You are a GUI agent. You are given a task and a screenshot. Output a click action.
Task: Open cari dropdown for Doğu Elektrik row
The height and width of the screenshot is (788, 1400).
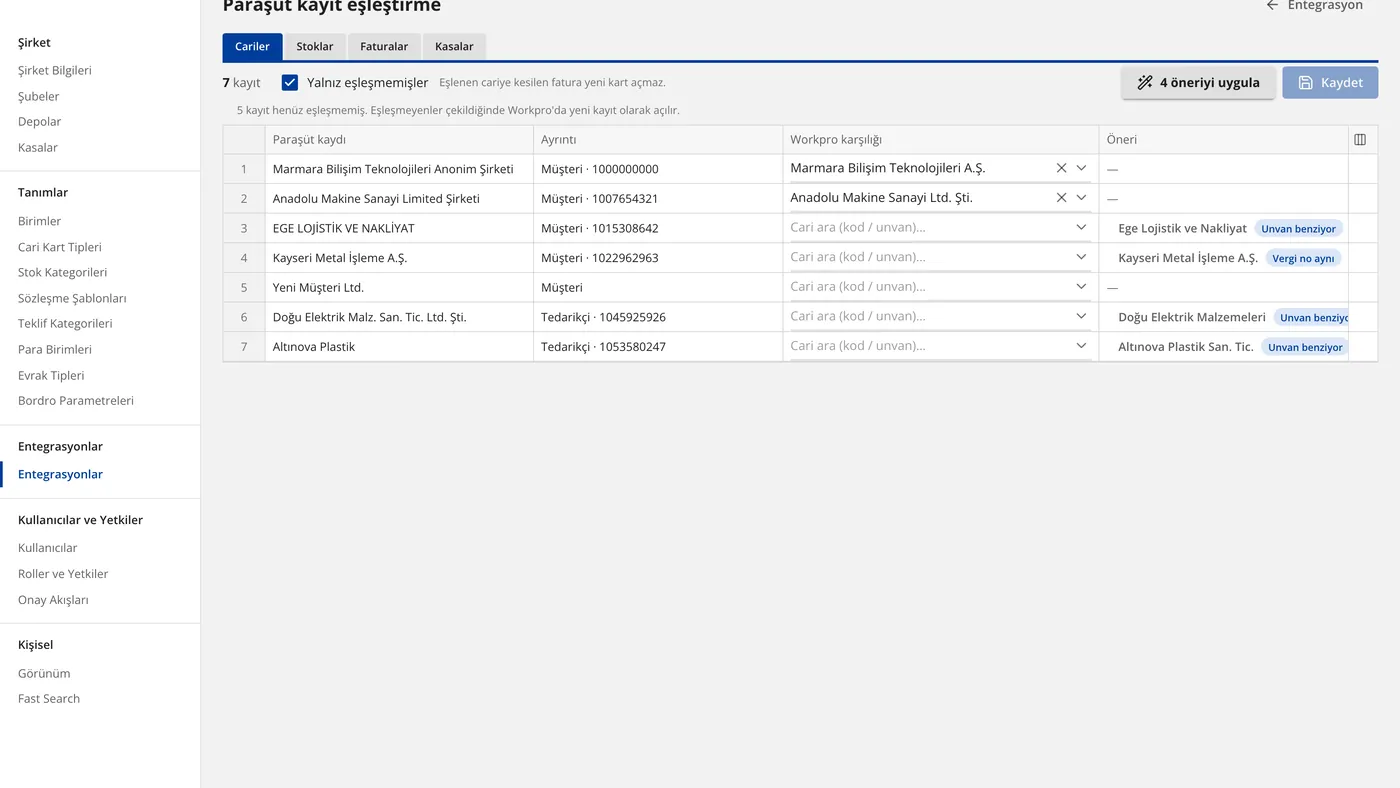pos(1081,316)
